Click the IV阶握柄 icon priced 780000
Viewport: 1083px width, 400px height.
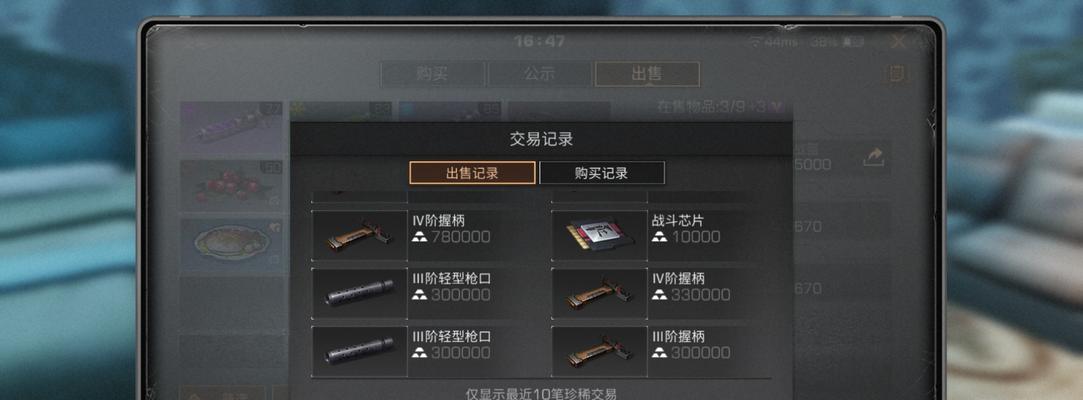coord(360,236)
